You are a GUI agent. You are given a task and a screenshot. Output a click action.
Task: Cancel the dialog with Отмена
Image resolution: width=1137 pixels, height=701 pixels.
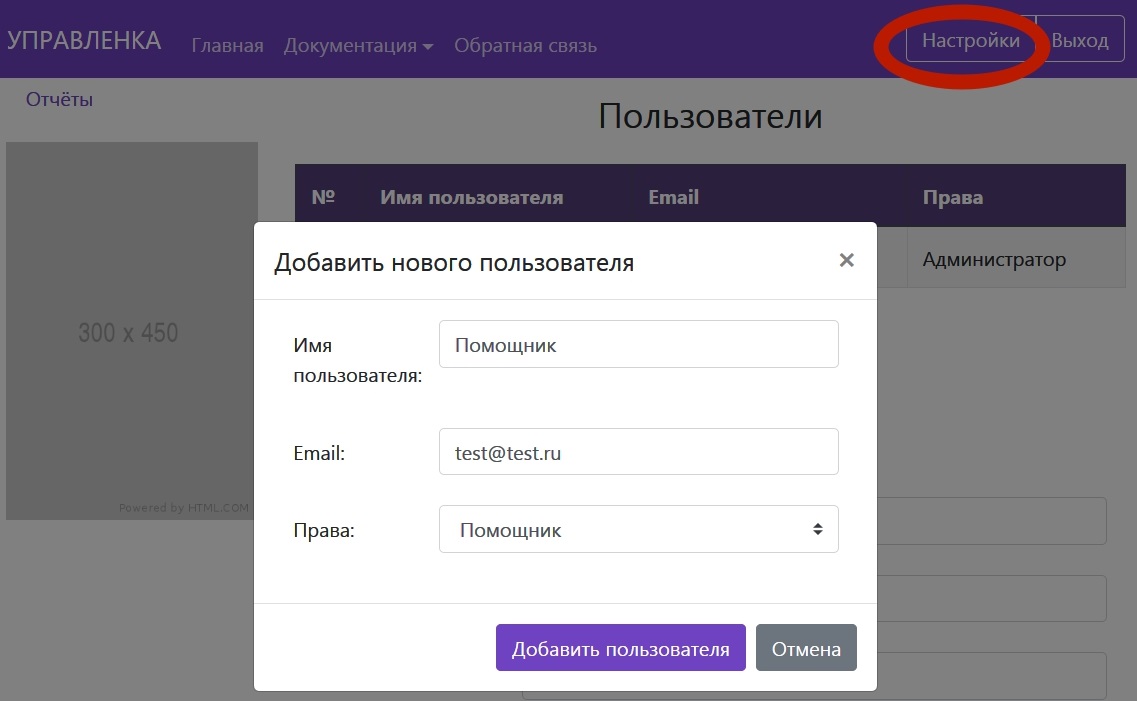[806, 649]
